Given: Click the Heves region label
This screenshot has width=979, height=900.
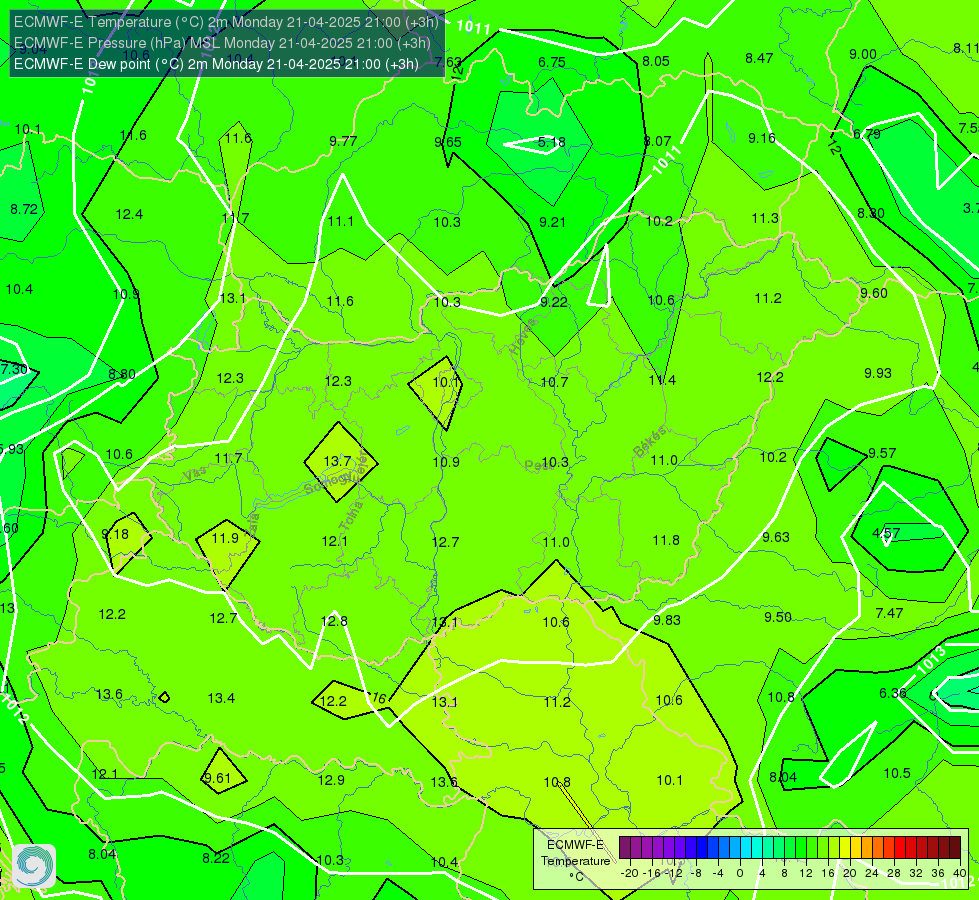Looking at the screenshot, I should click(523, 336).
